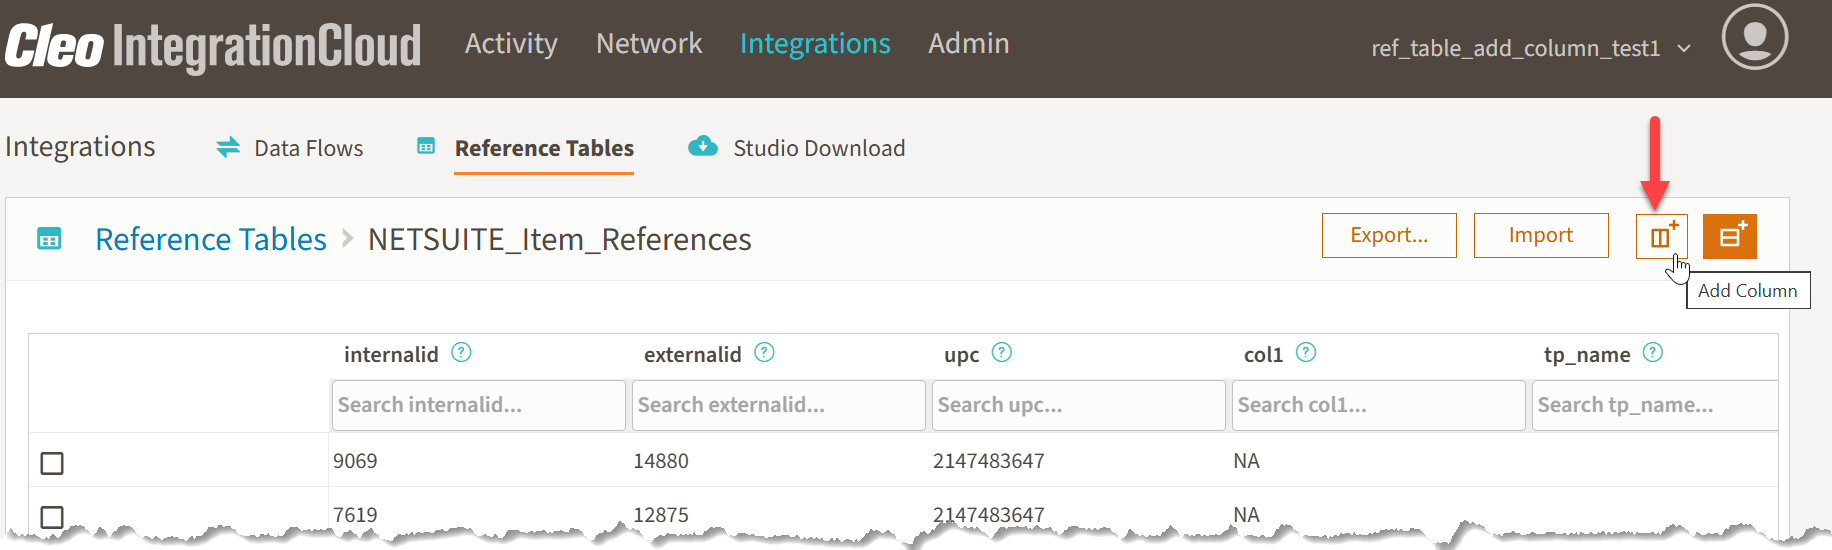This screenshot has width=1832, height=550.
Task: Open the Activity menu
Action: pos(511,44)
